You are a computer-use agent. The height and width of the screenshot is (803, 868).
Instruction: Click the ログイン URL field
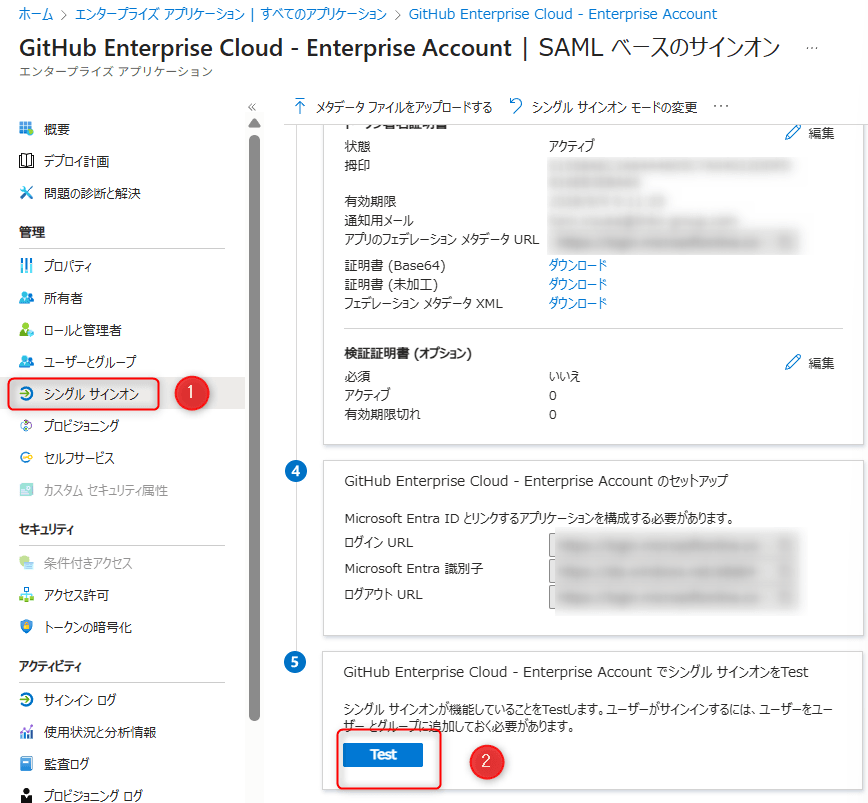[673, 545]
